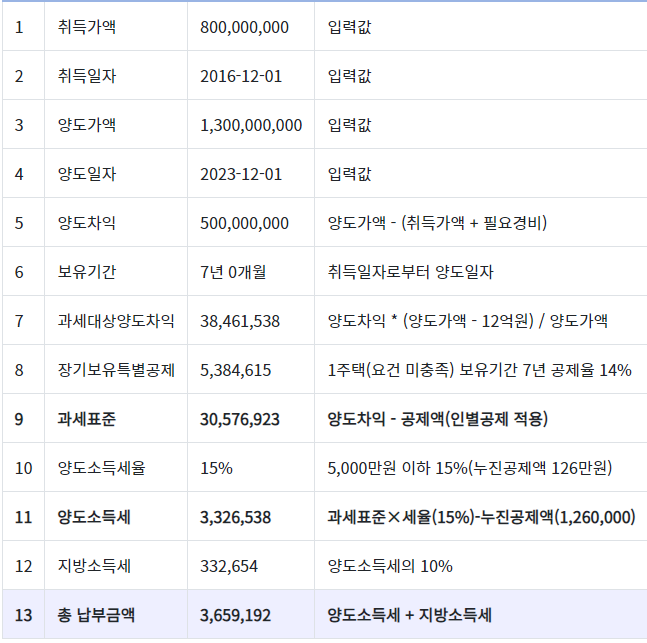This screenshot has width=647, height=643.
Task: Select the value 332,654
Action: point(229,567)
